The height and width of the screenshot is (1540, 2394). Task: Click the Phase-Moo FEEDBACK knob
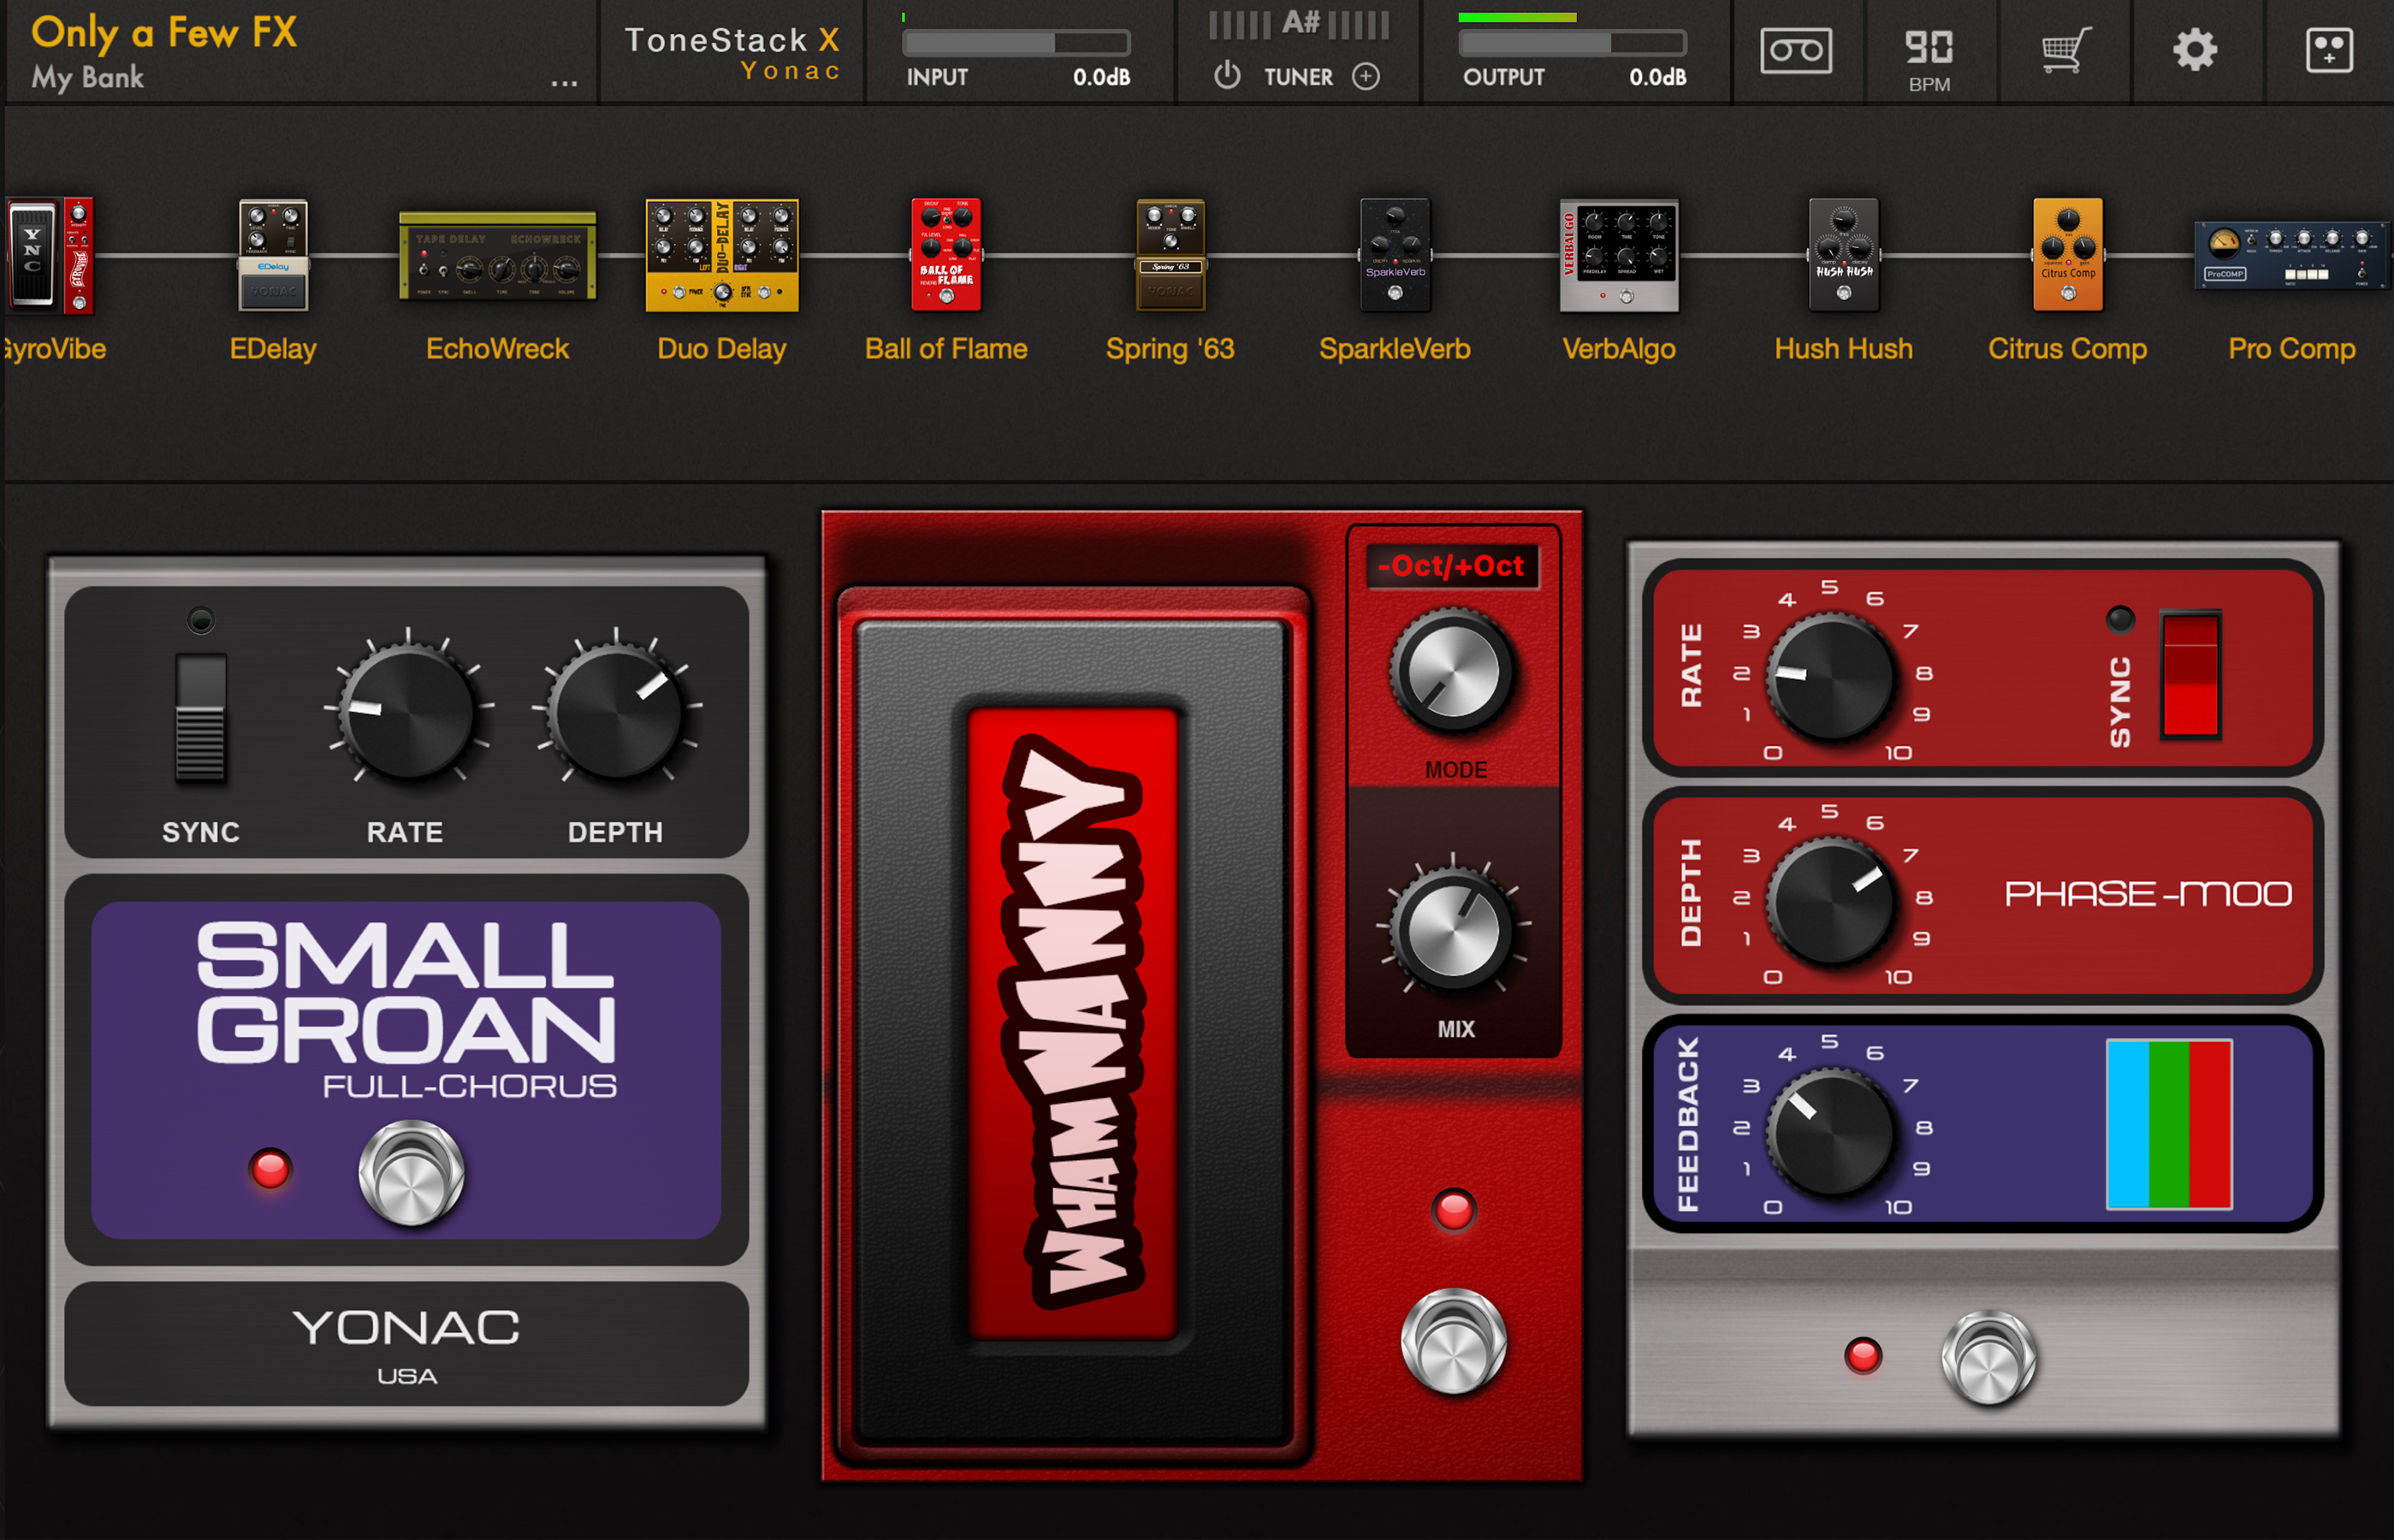(1831, 1131)
